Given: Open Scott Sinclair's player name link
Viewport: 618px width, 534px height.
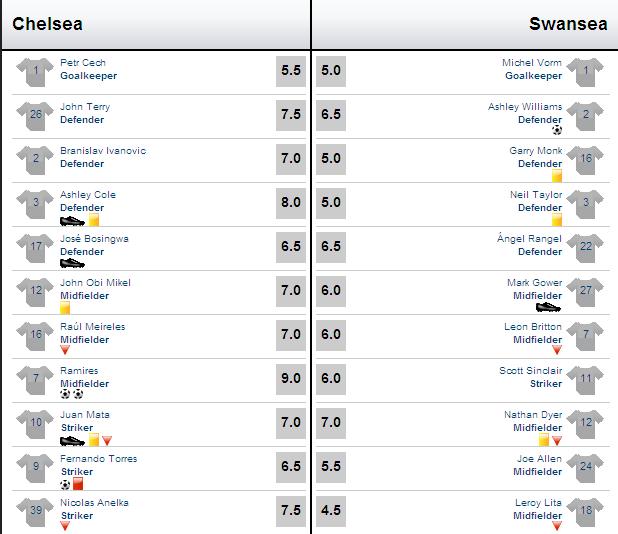Looking at the screenshot, I should [x=531, y=370].
